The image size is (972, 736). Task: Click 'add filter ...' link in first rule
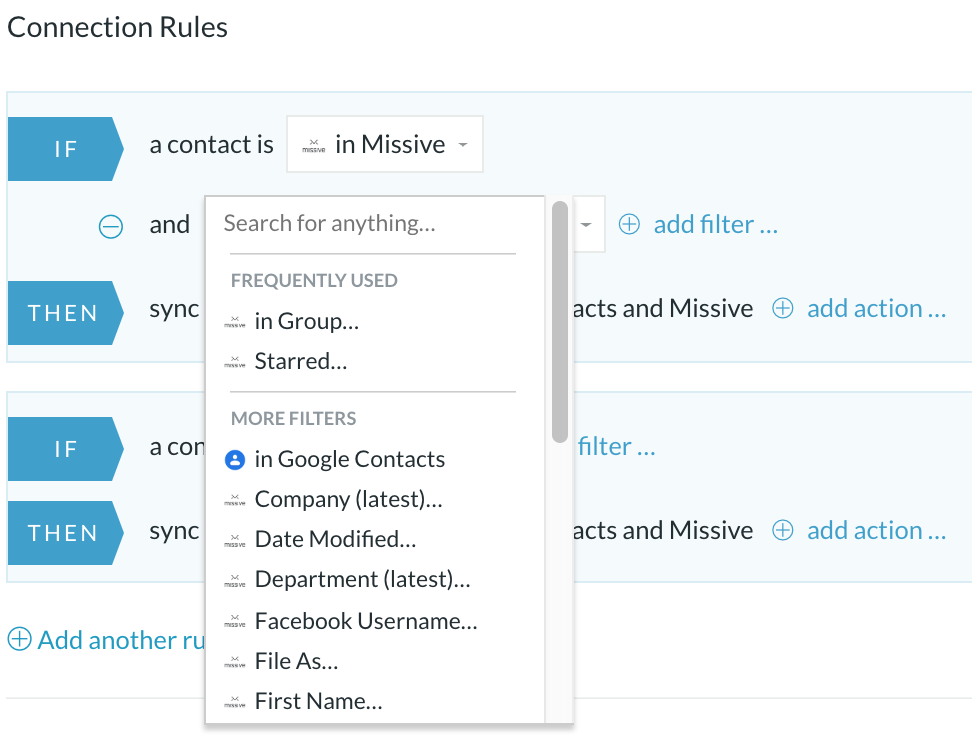tap(715, 224)
